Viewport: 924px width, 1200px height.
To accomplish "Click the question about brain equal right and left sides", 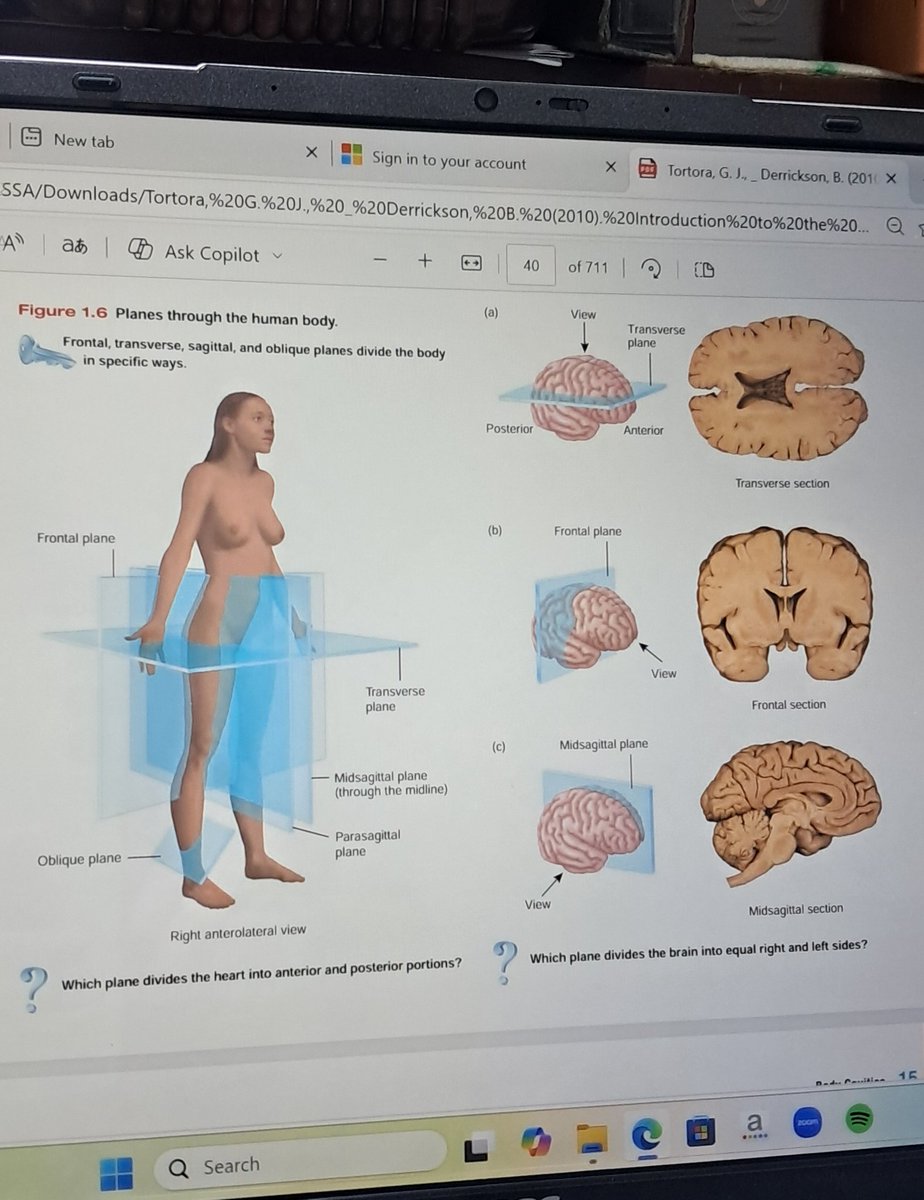I will pyautogui.click(x=699, y=951).
